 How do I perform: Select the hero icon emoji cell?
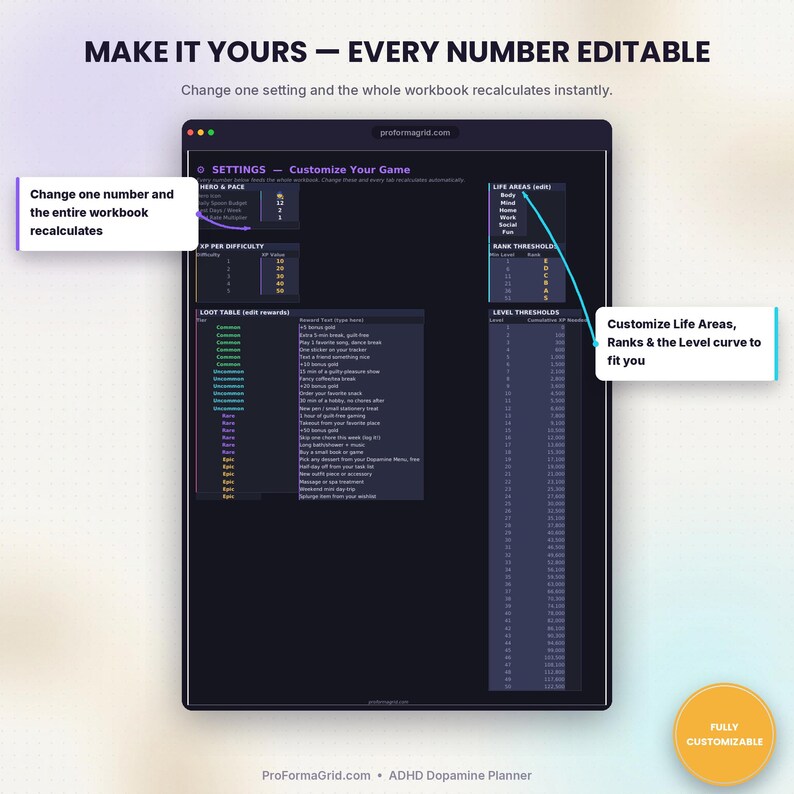(280, 195)
